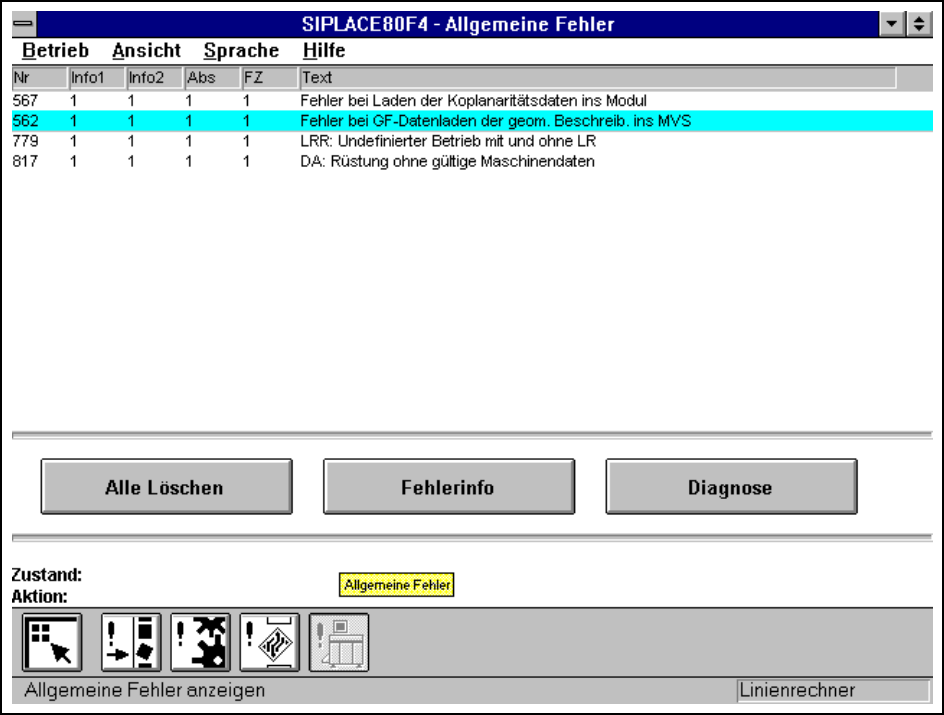Click the title bar maximize restore arrows
Screen dimensions: 944x715
click(919, 24)
